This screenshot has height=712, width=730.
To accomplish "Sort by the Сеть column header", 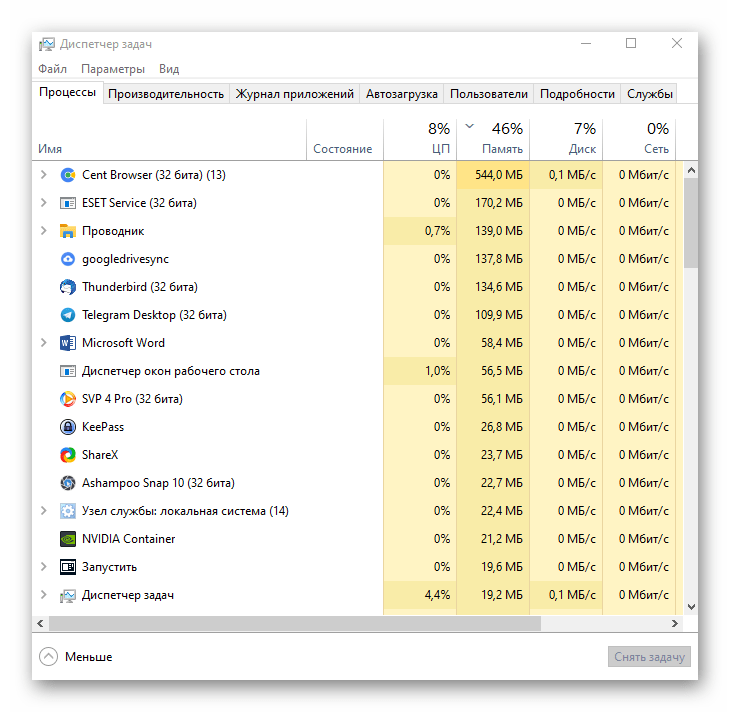I will coord(639,140).
